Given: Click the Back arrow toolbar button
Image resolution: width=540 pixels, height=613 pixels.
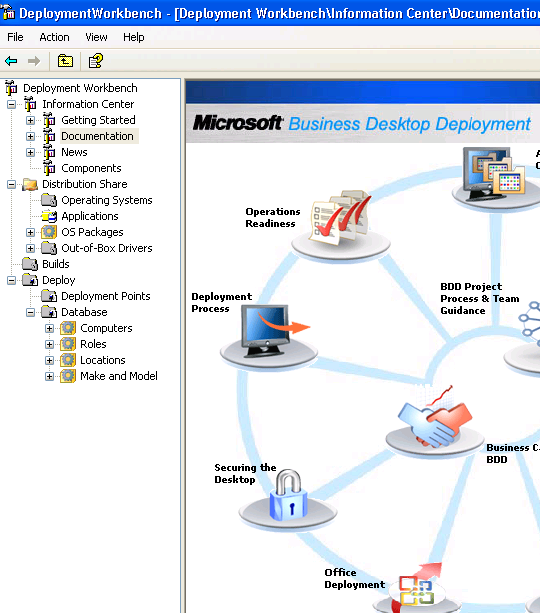Looking at the screenshot, I should [x=11, y=61].
